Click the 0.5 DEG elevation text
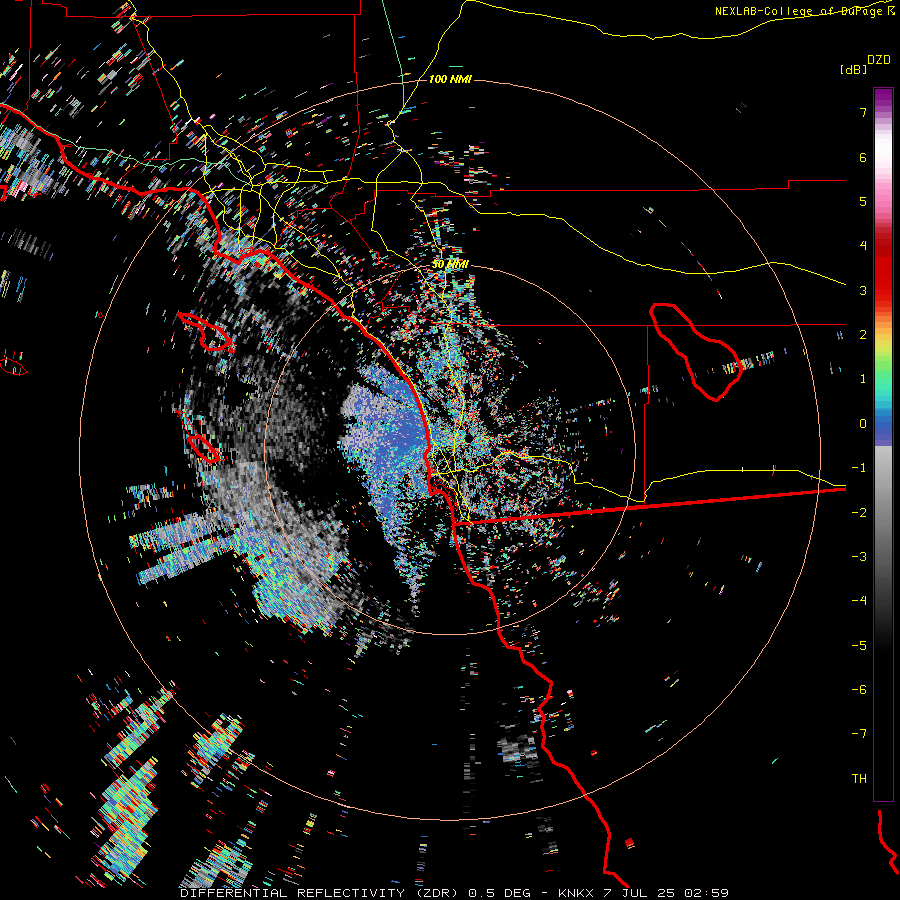The width and height of the screenshot is (900, 900). click(499, 893)
